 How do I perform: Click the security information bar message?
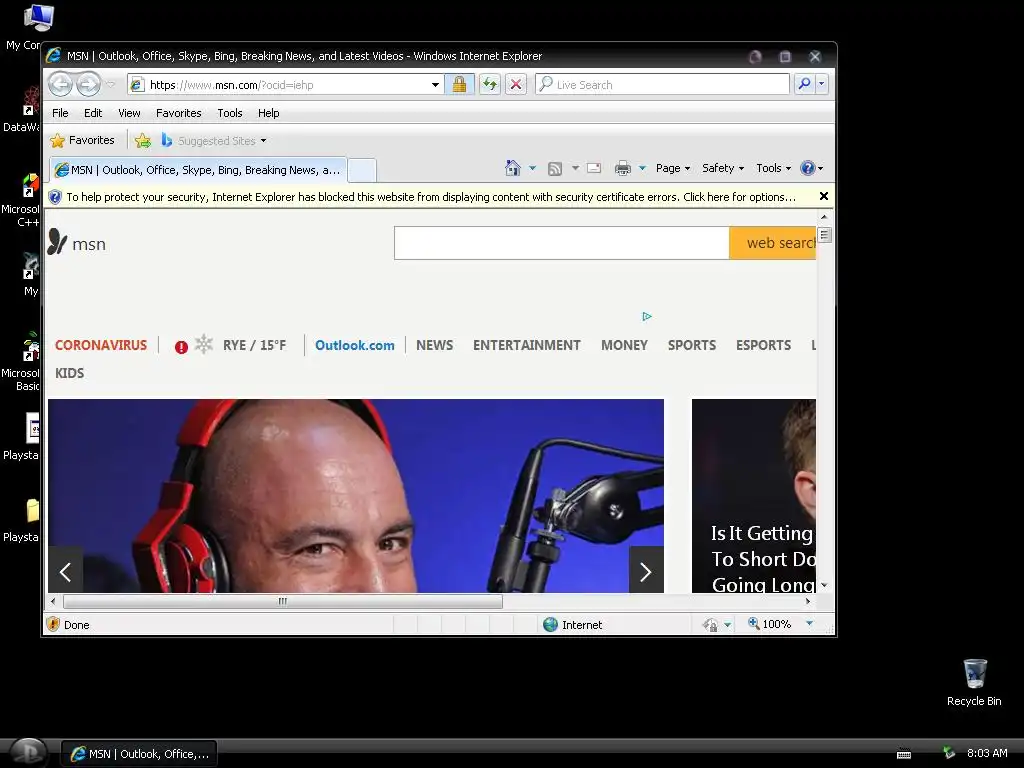[431, 197]
